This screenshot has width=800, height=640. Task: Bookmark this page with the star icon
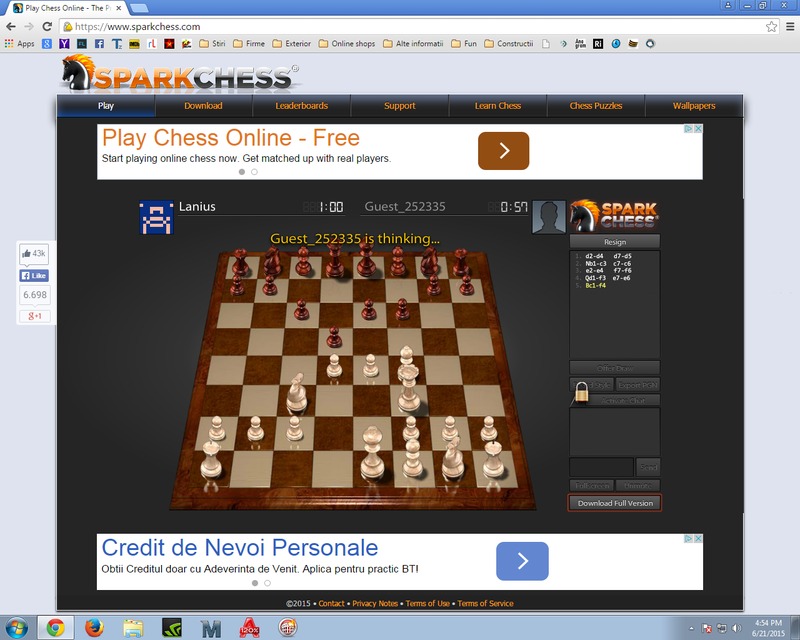point(771,27)
